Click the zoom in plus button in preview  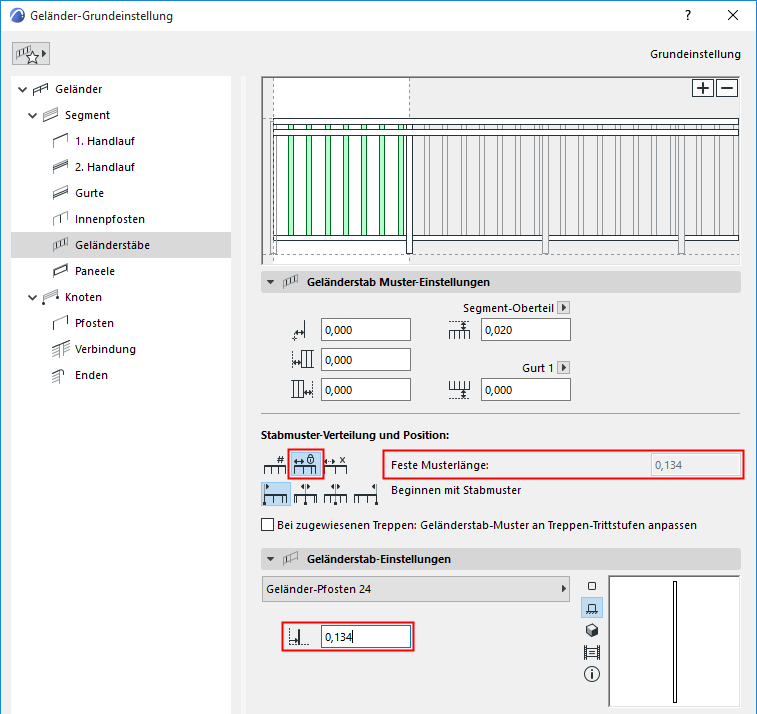(702, 88)
